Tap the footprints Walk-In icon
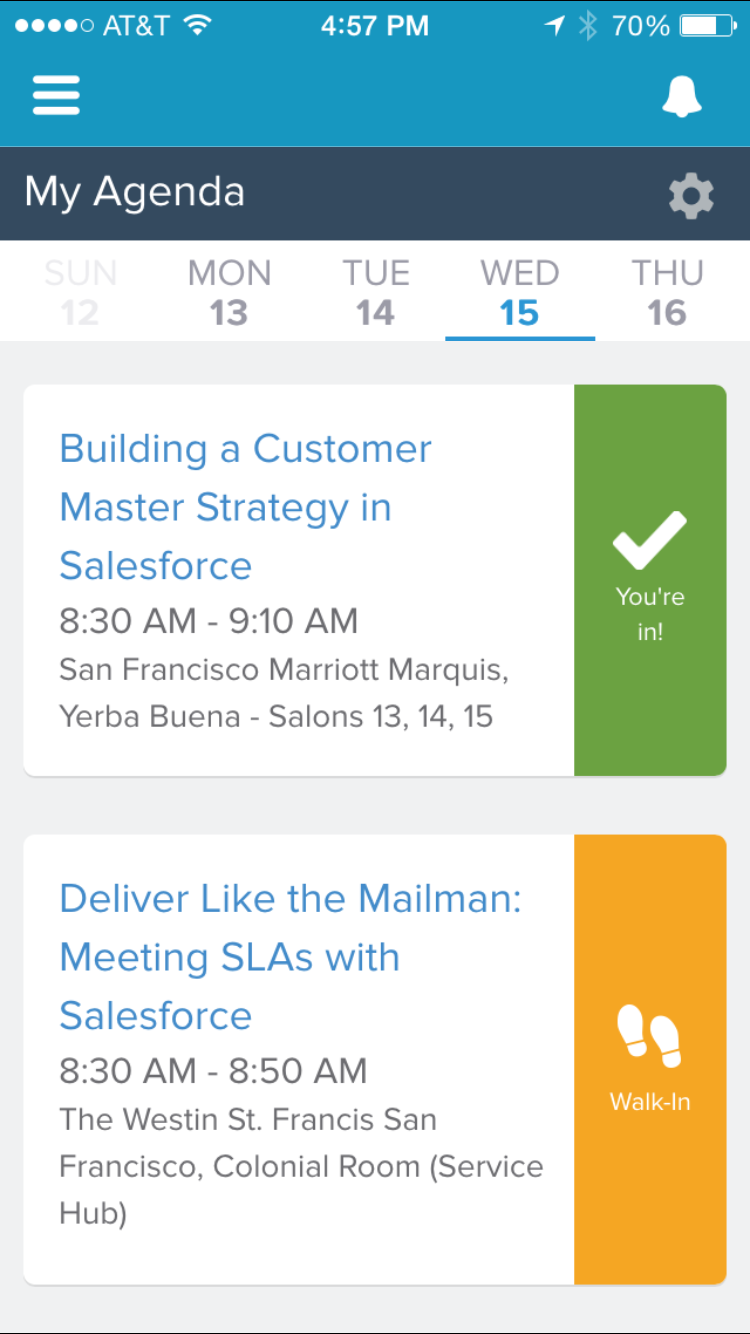 tap(648, 1036)
